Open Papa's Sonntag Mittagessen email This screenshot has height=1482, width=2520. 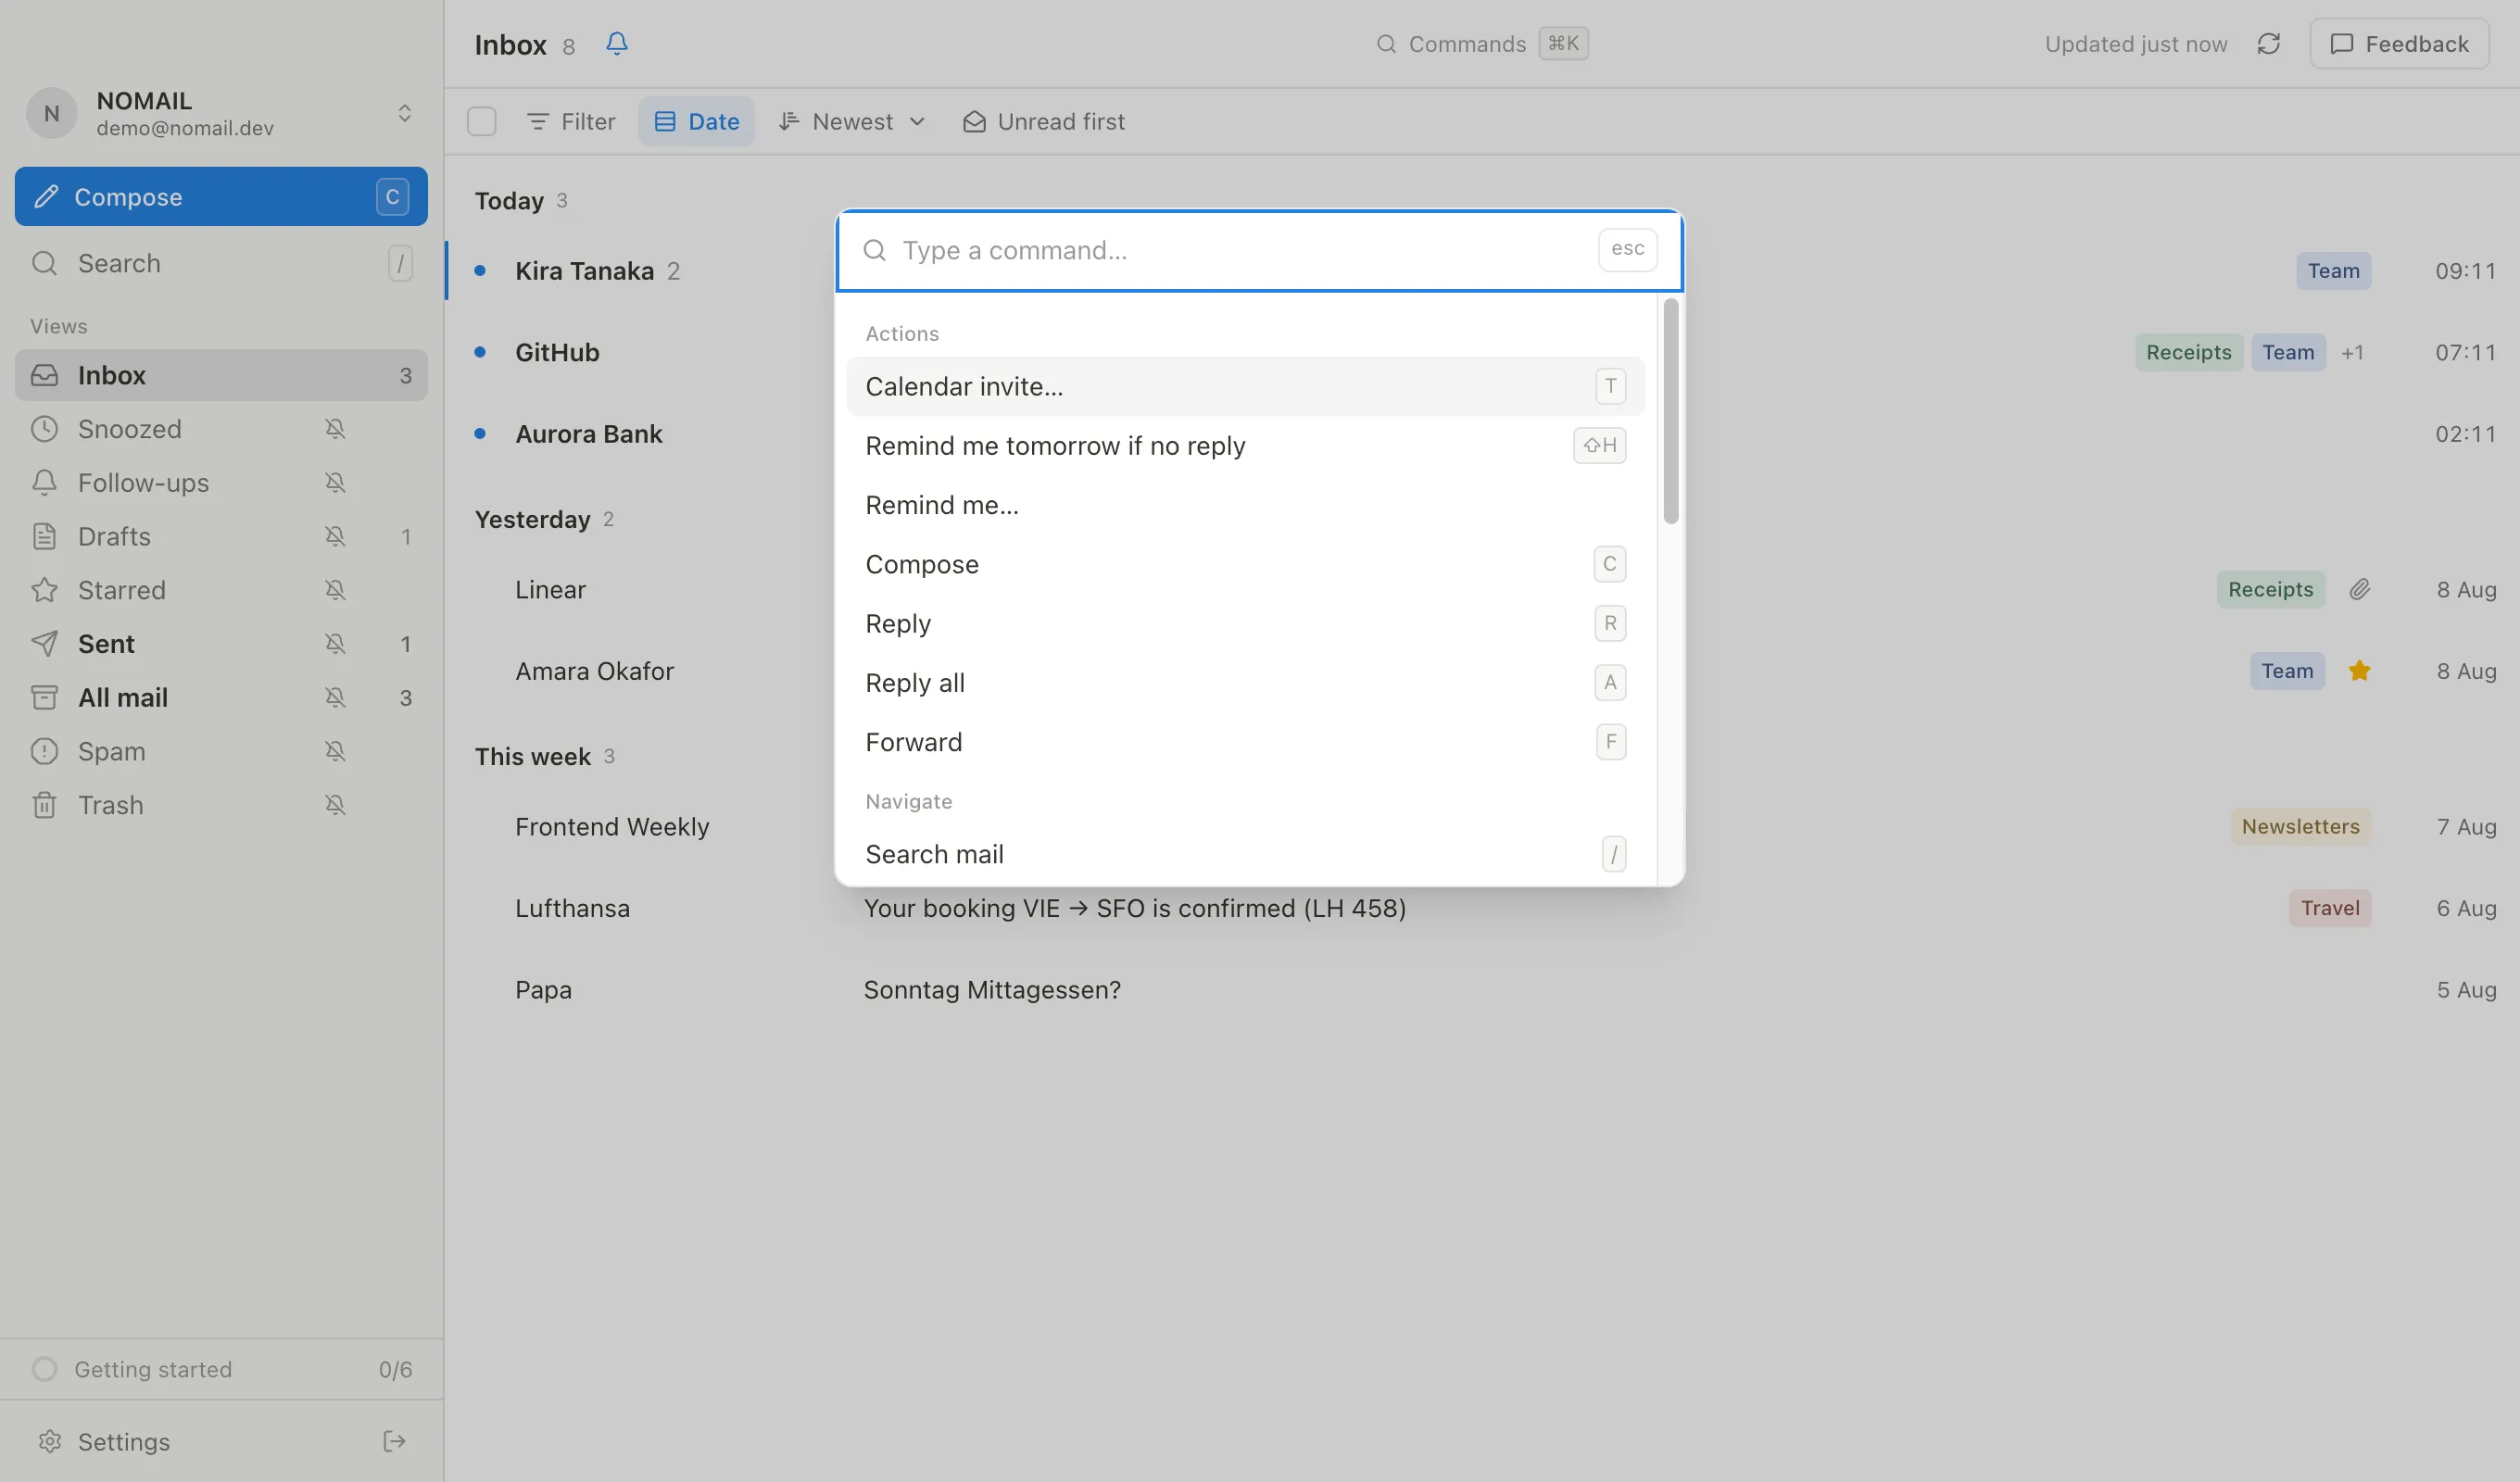[x=1482, y=990]
